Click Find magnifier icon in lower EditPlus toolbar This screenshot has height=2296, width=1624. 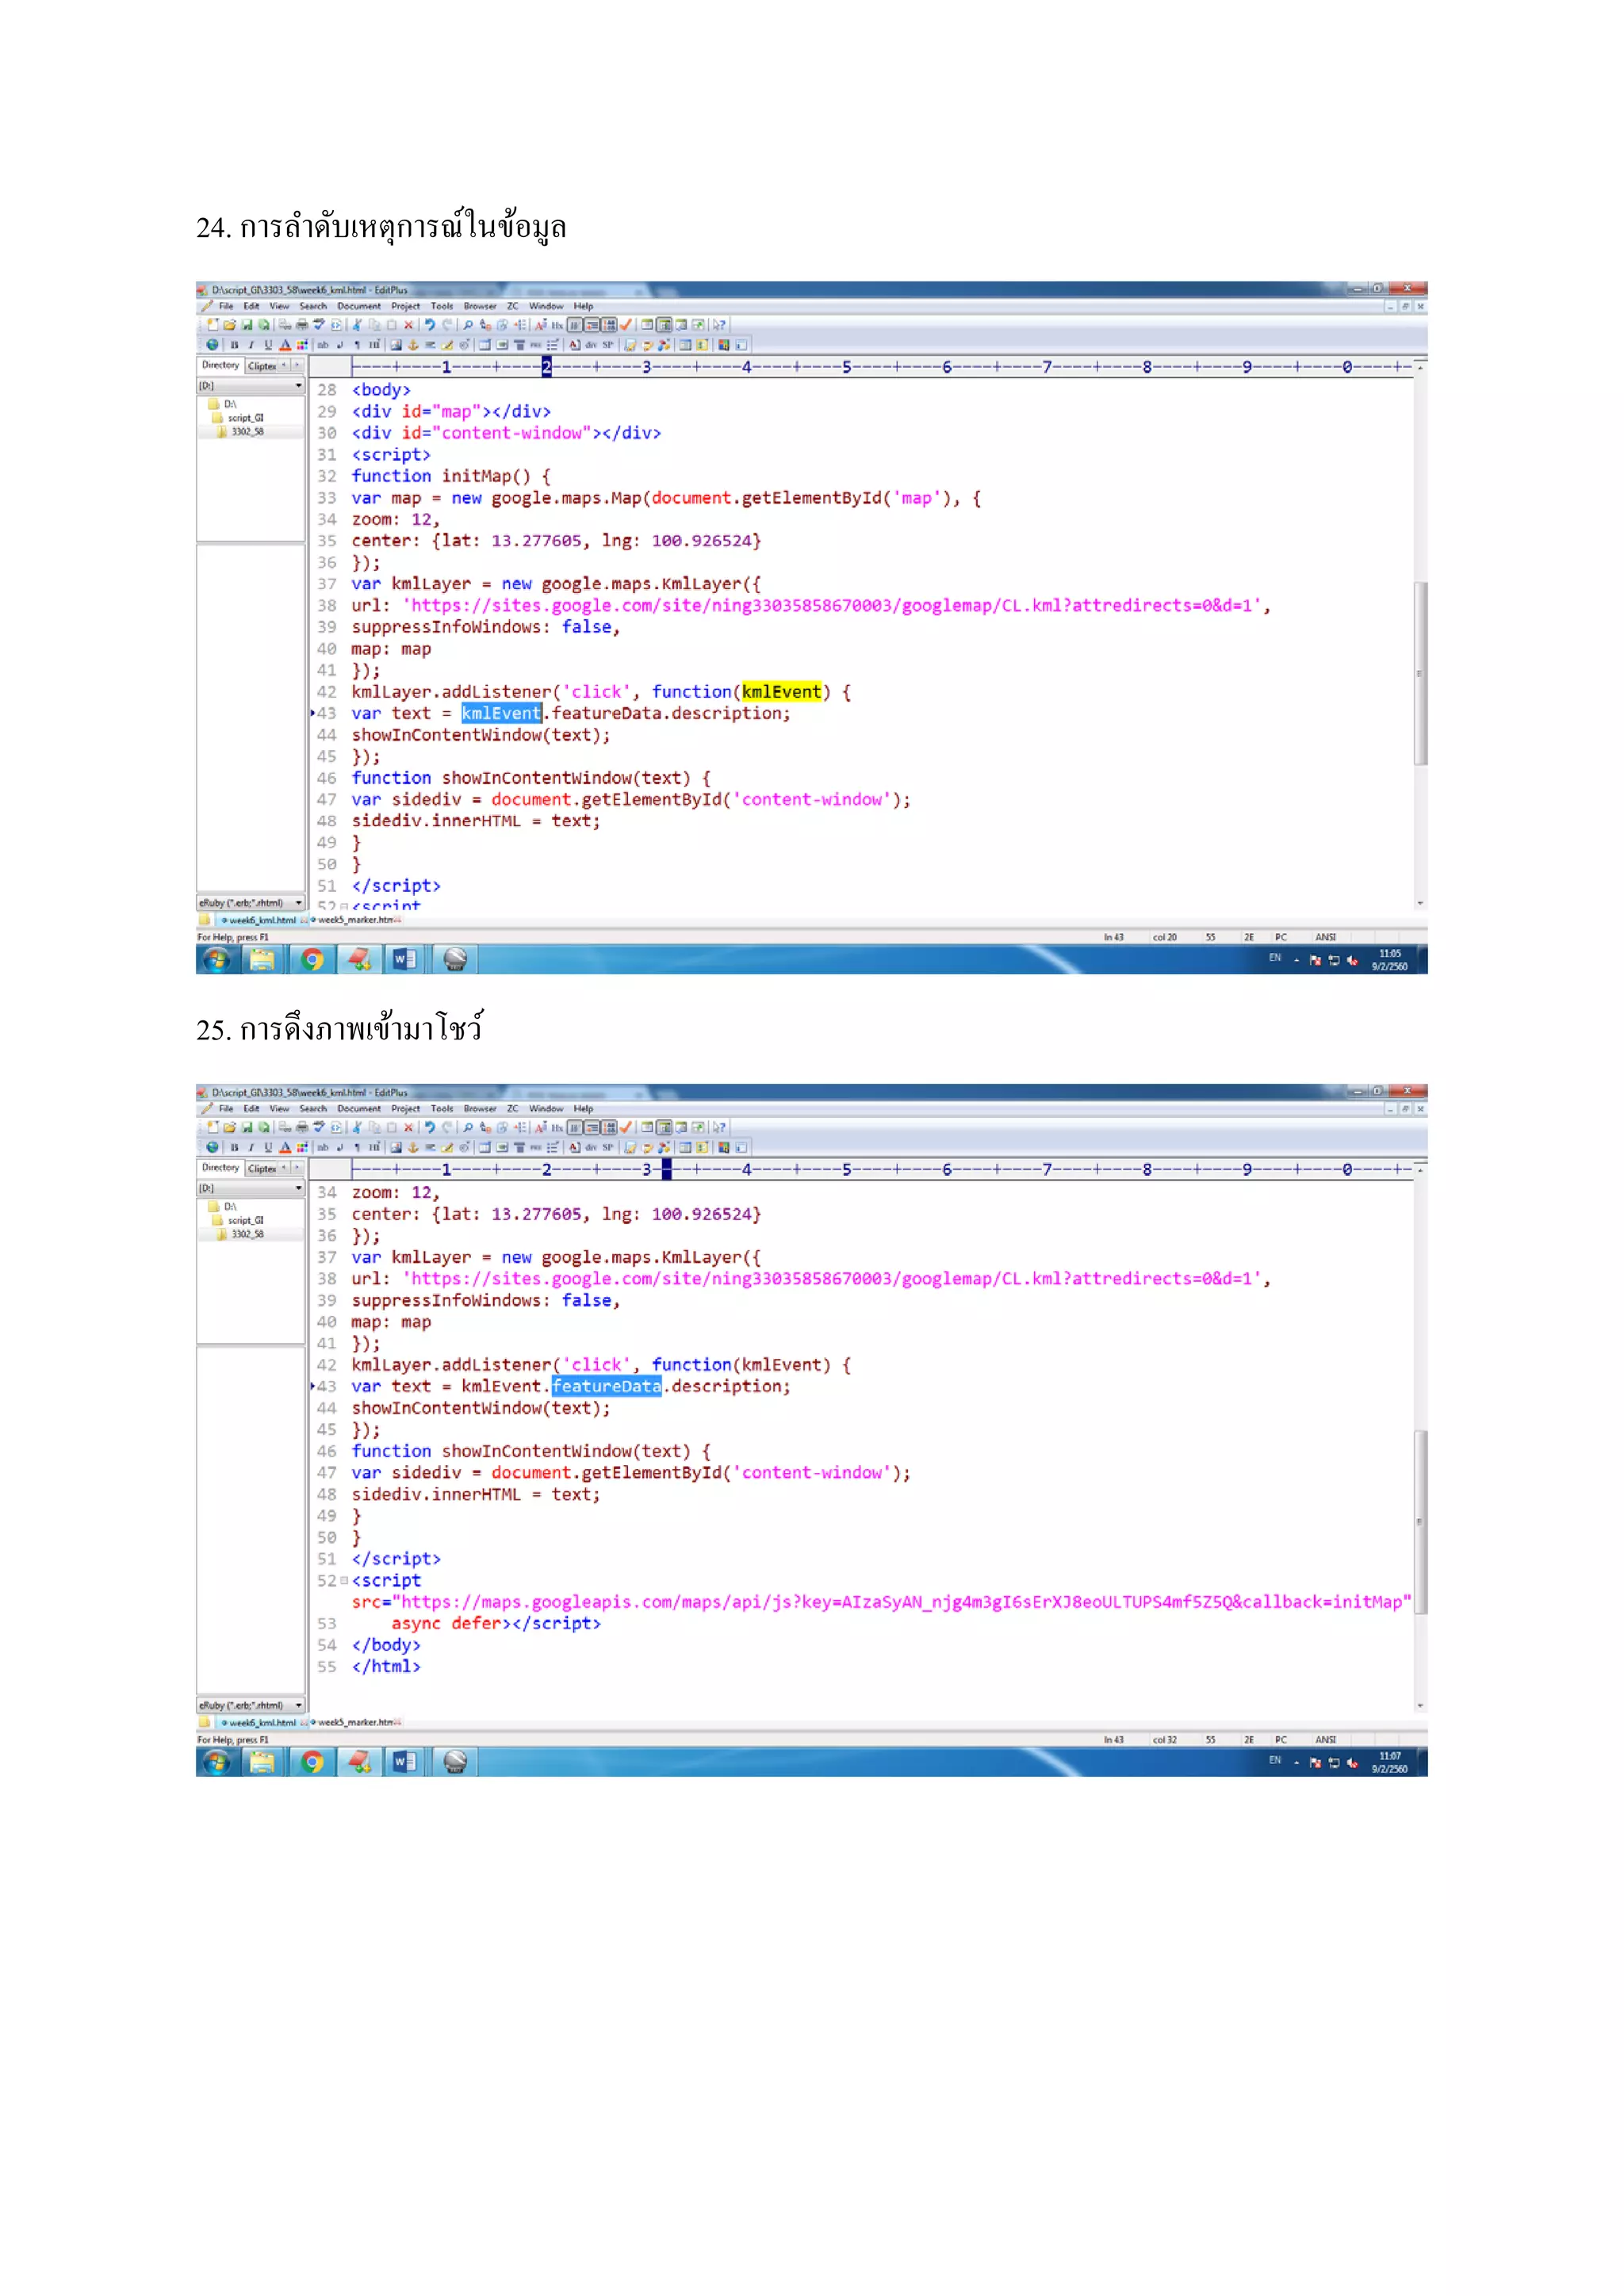[468, 1127]
